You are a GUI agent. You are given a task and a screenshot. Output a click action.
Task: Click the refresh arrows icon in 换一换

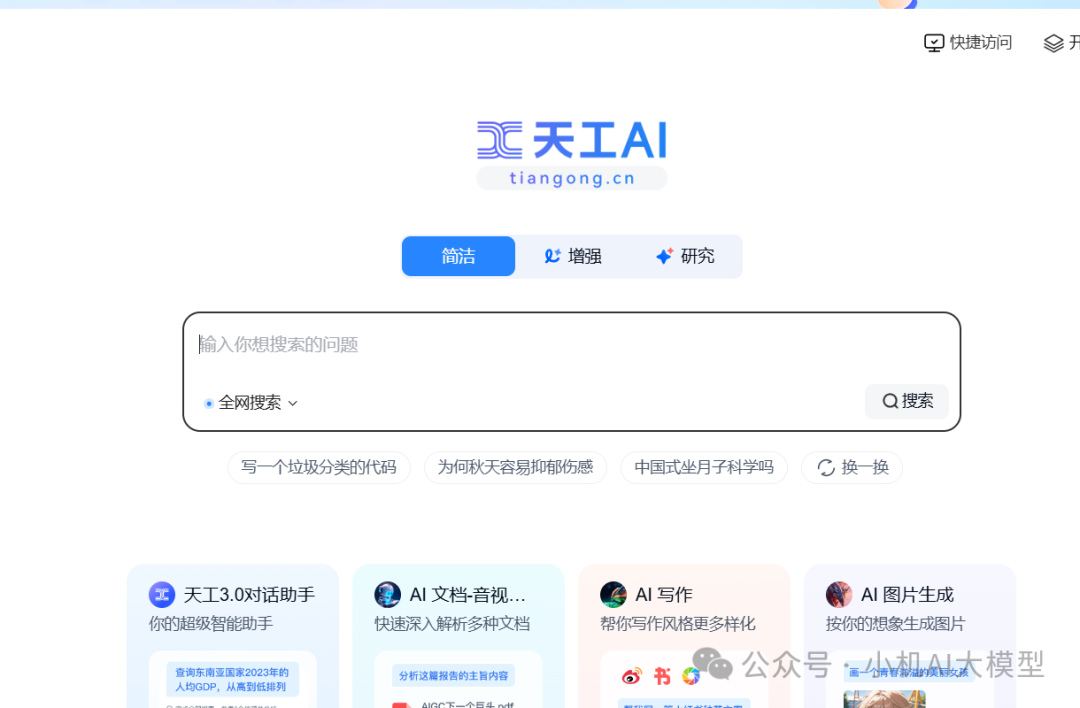point(826,468)
